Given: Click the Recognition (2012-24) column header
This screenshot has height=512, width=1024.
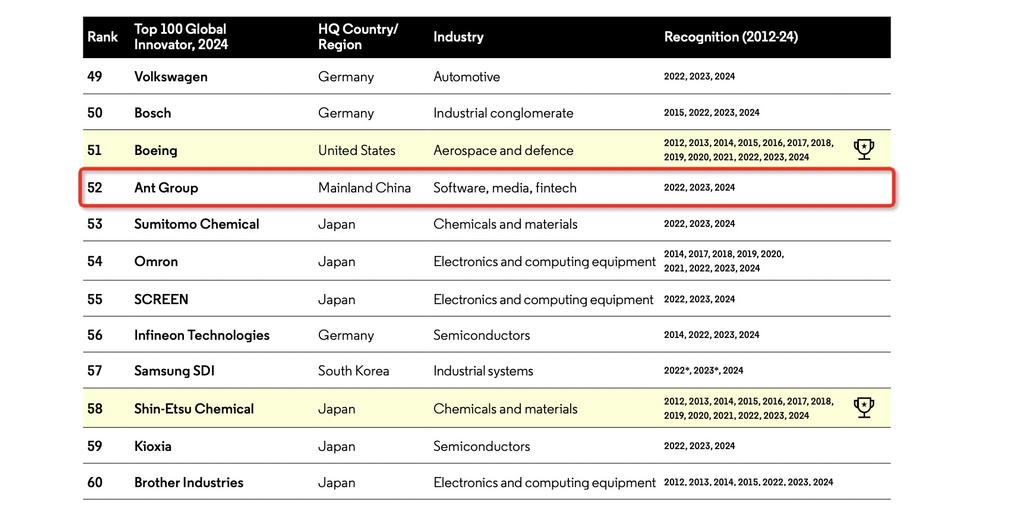Looking at the screenshot, I should (x=730, y=37).
